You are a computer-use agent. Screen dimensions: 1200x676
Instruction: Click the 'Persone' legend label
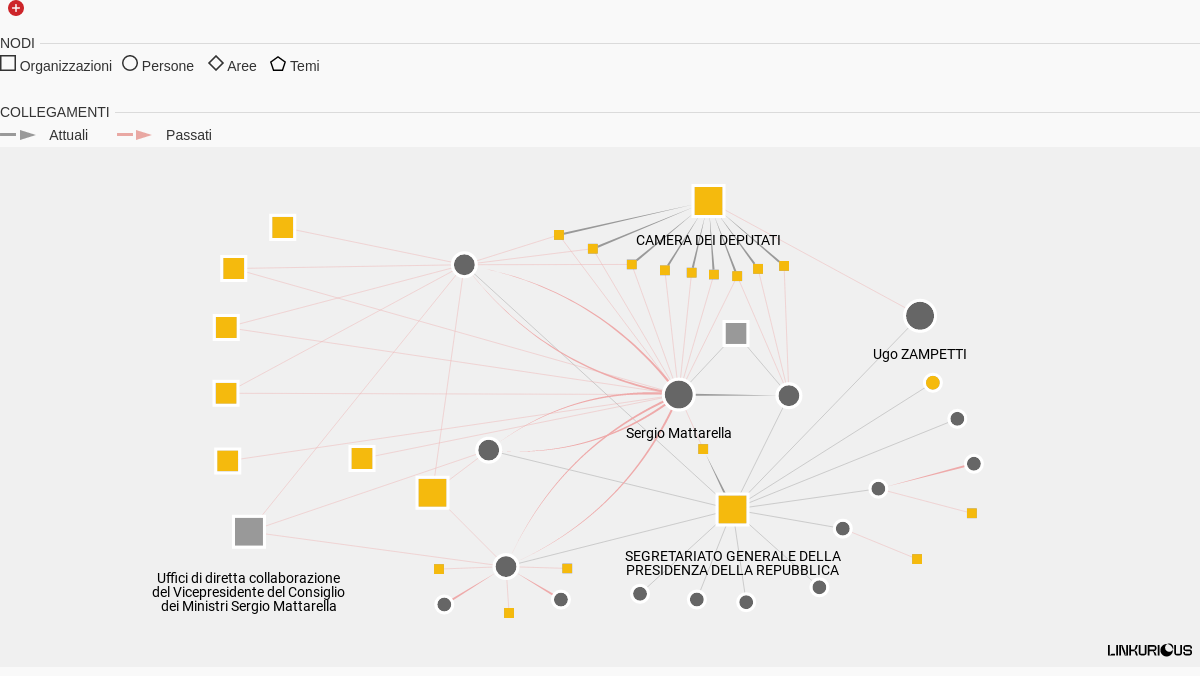pos(168,66)
